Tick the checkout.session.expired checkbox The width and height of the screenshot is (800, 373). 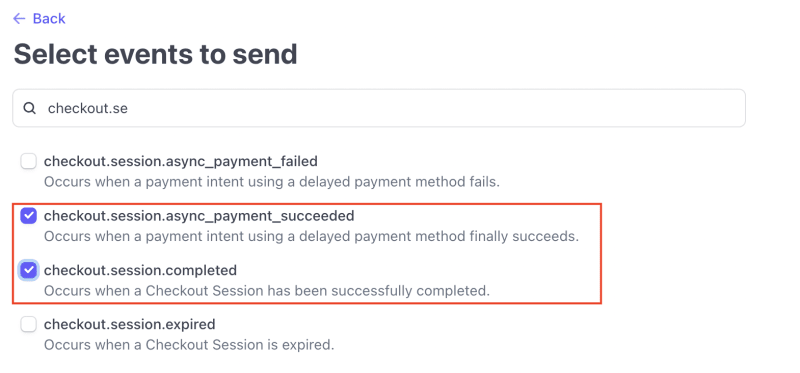29,324
